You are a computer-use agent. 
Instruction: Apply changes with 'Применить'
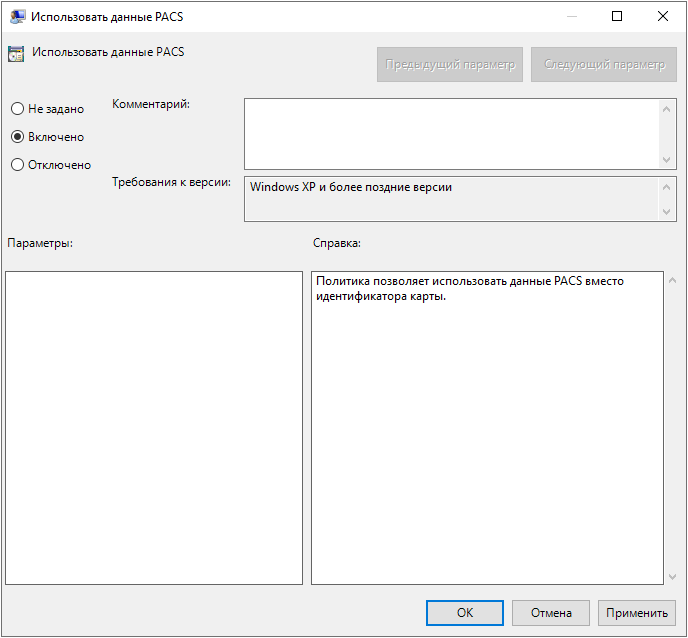point(636,613)
